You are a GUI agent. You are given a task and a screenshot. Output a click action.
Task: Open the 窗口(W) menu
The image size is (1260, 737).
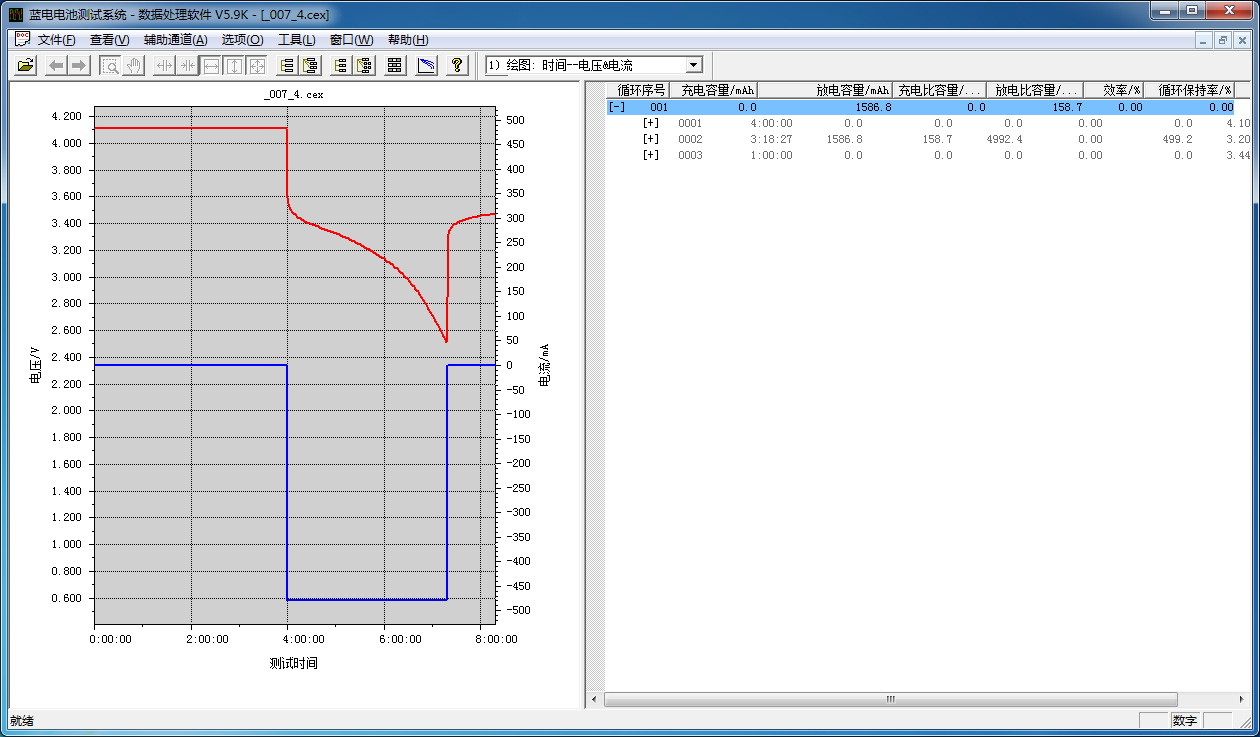click(351, 40)
